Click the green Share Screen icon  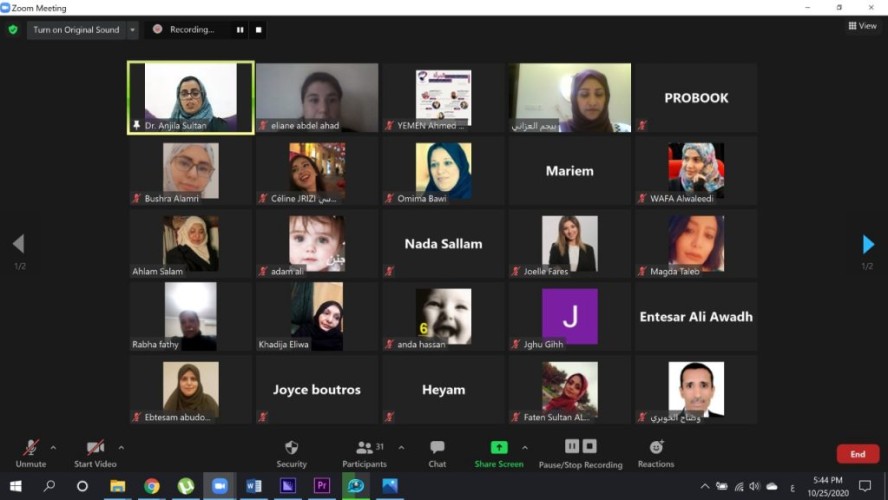point(498,447)
